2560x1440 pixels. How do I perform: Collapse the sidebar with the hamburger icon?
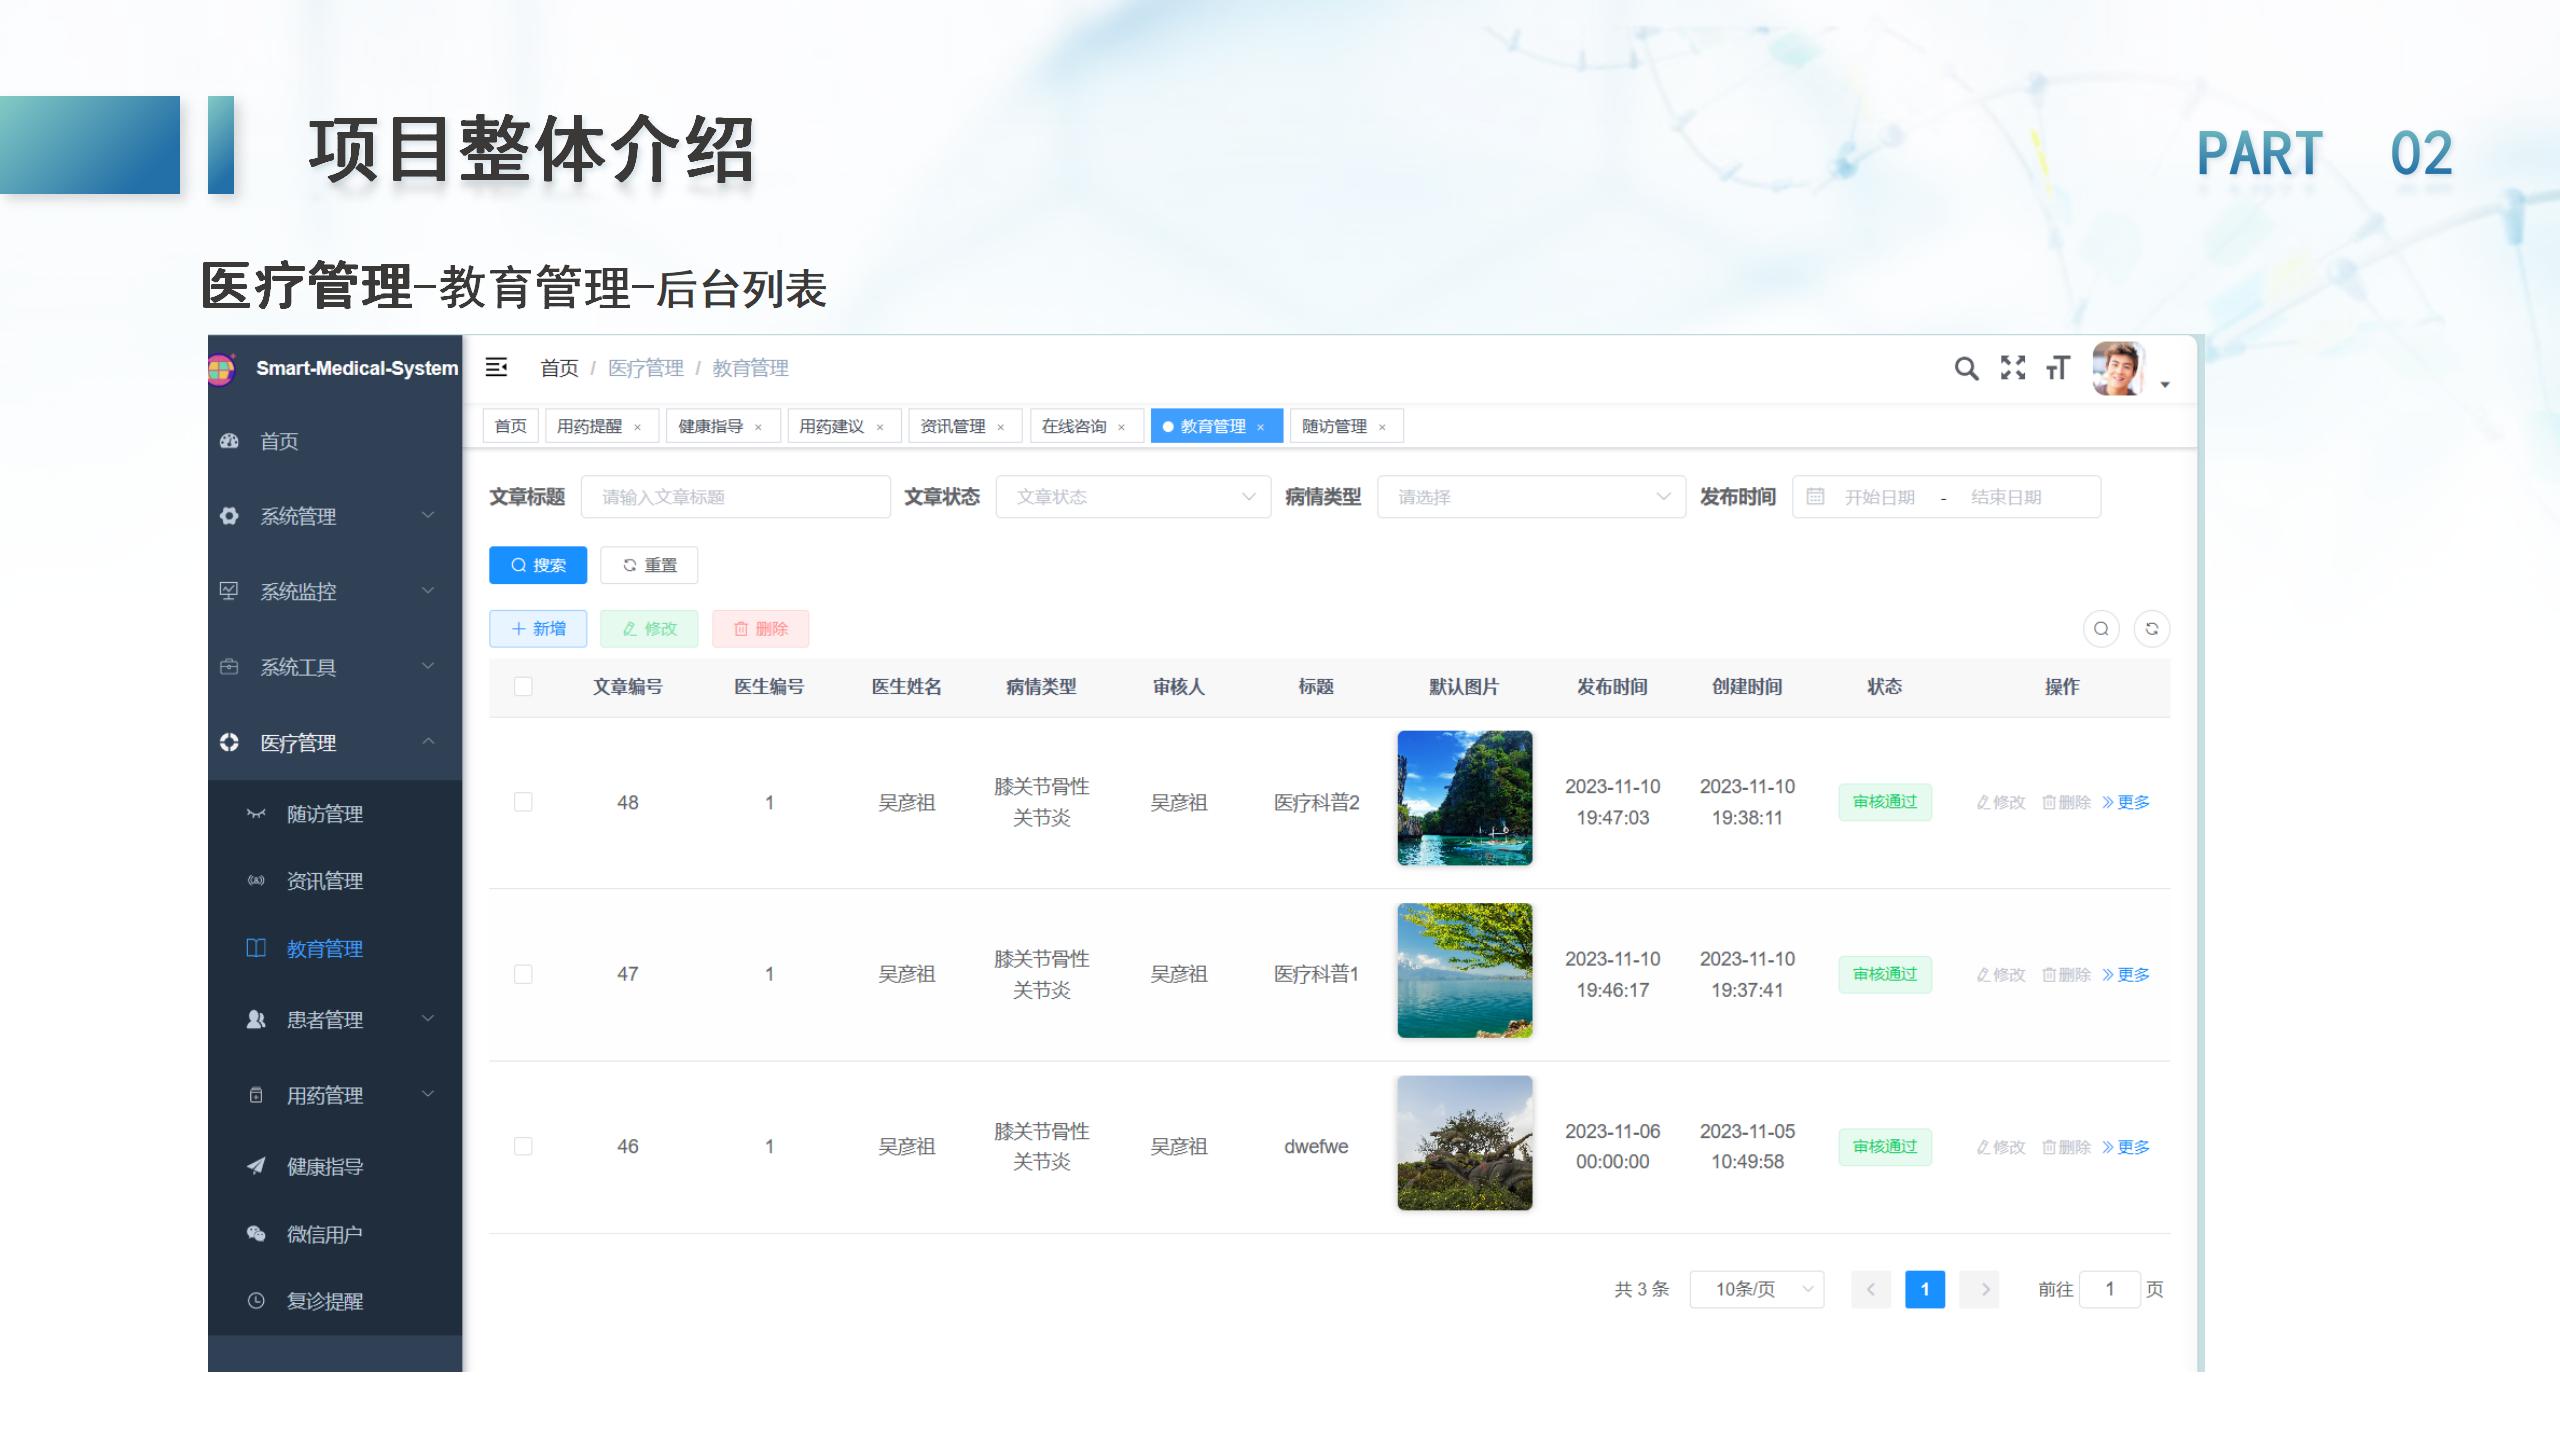click(x=497, y=368)
